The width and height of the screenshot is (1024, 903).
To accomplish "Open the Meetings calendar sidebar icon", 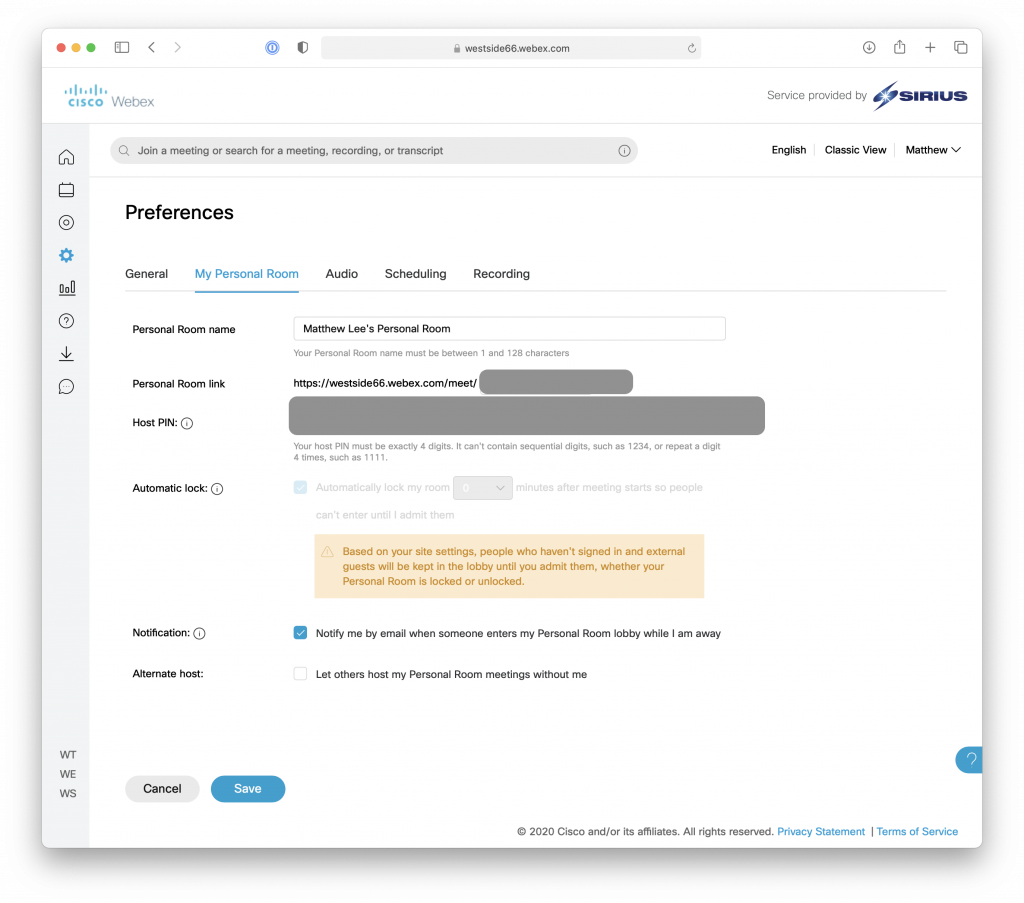I will 66,190.
